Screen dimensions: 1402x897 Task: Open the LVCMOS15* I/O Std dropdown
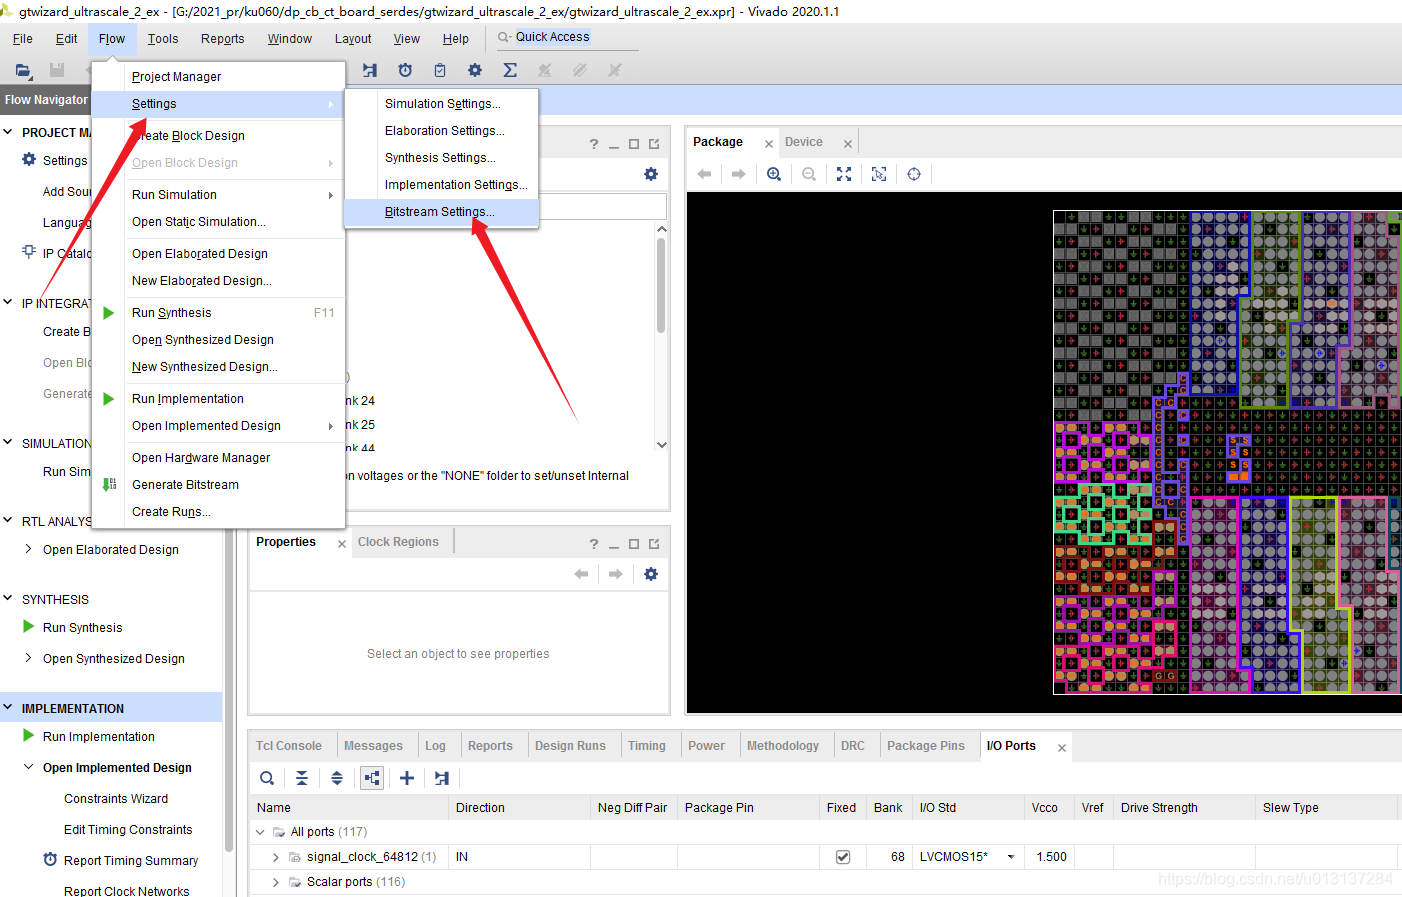point(1011,857)
